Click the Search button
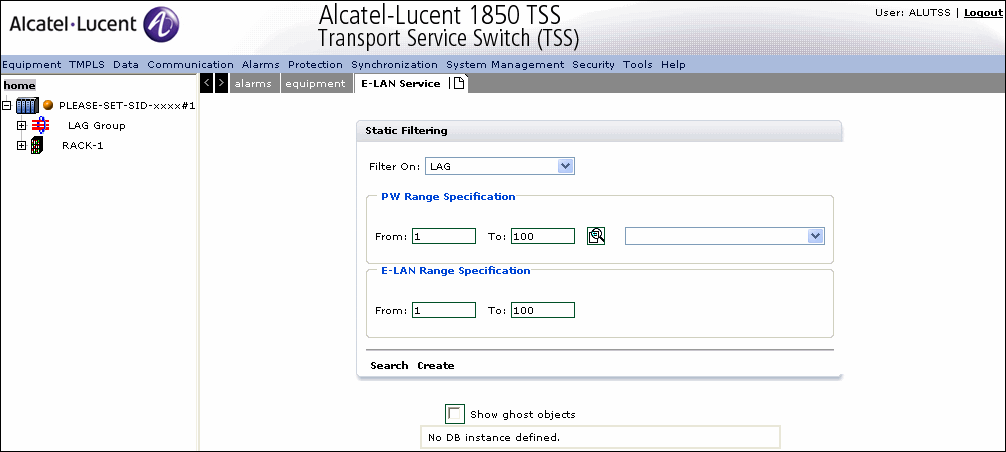Image resolution: width=1006 pixels, height=452 pixels. [x=389, y=365]
